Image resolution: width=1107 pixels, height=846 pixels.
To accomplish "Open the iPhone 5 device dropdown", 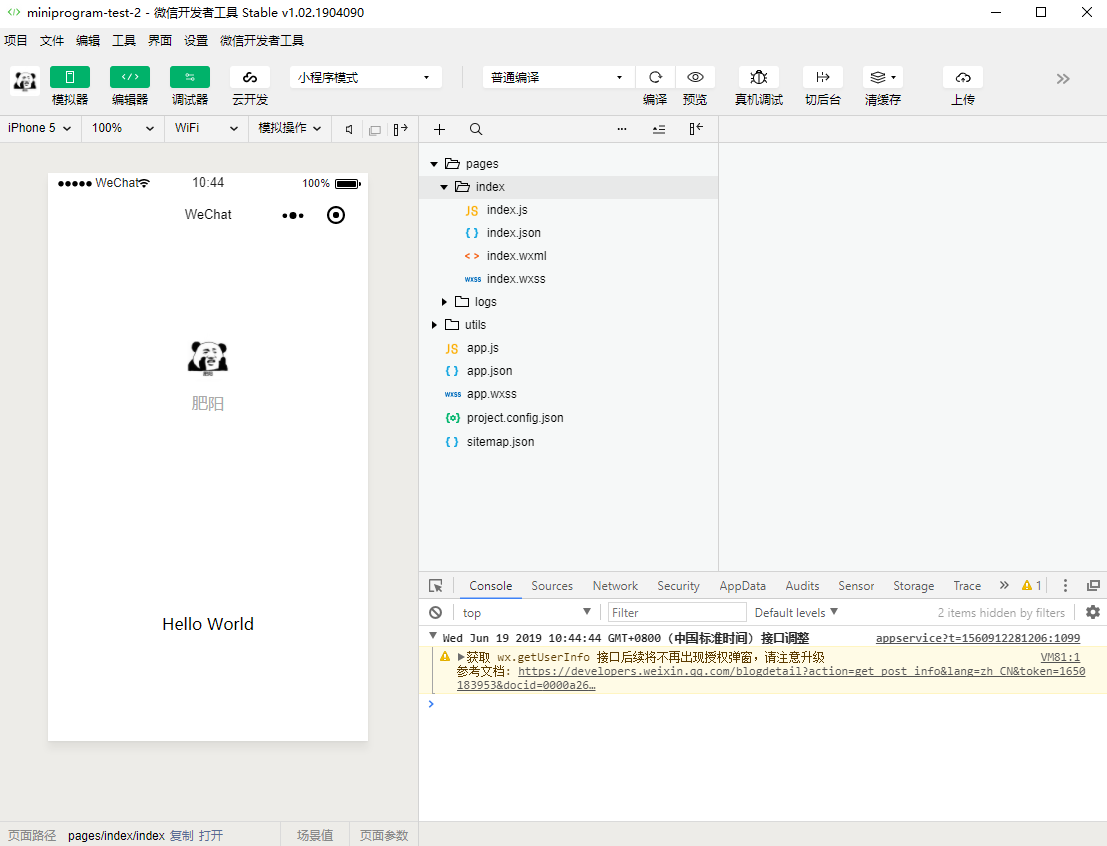I will pyautogui.click(x=40, y=128).
